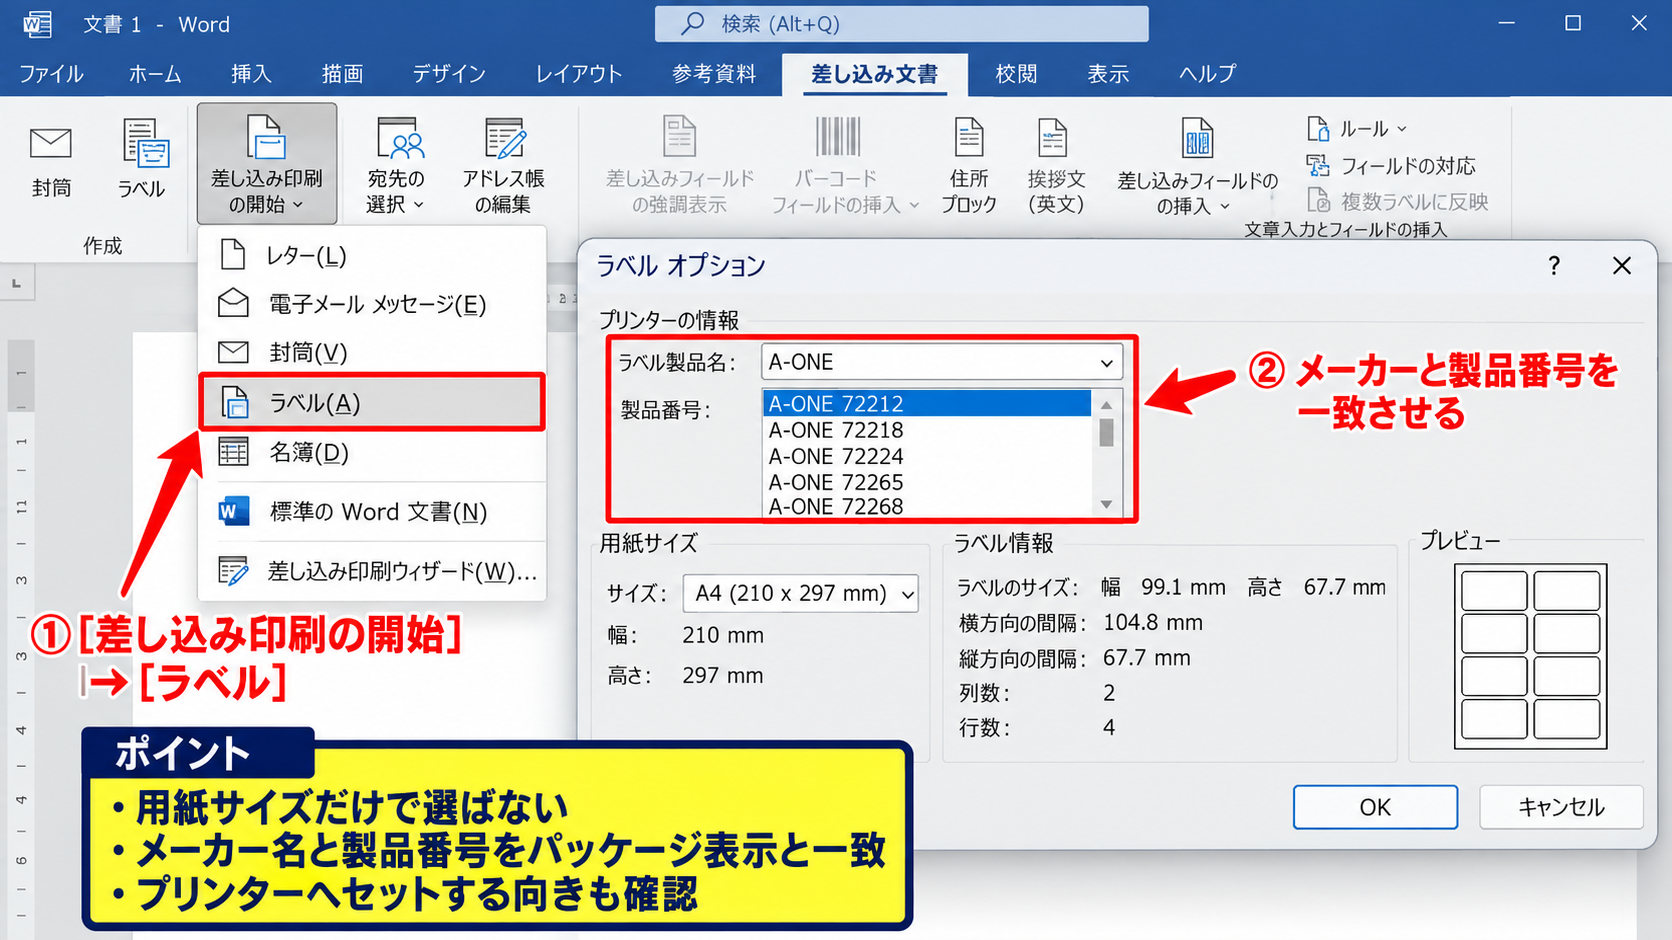
Task: Click the 封筒 (Envelopes) ribbon icon
Action: (51, 160)
